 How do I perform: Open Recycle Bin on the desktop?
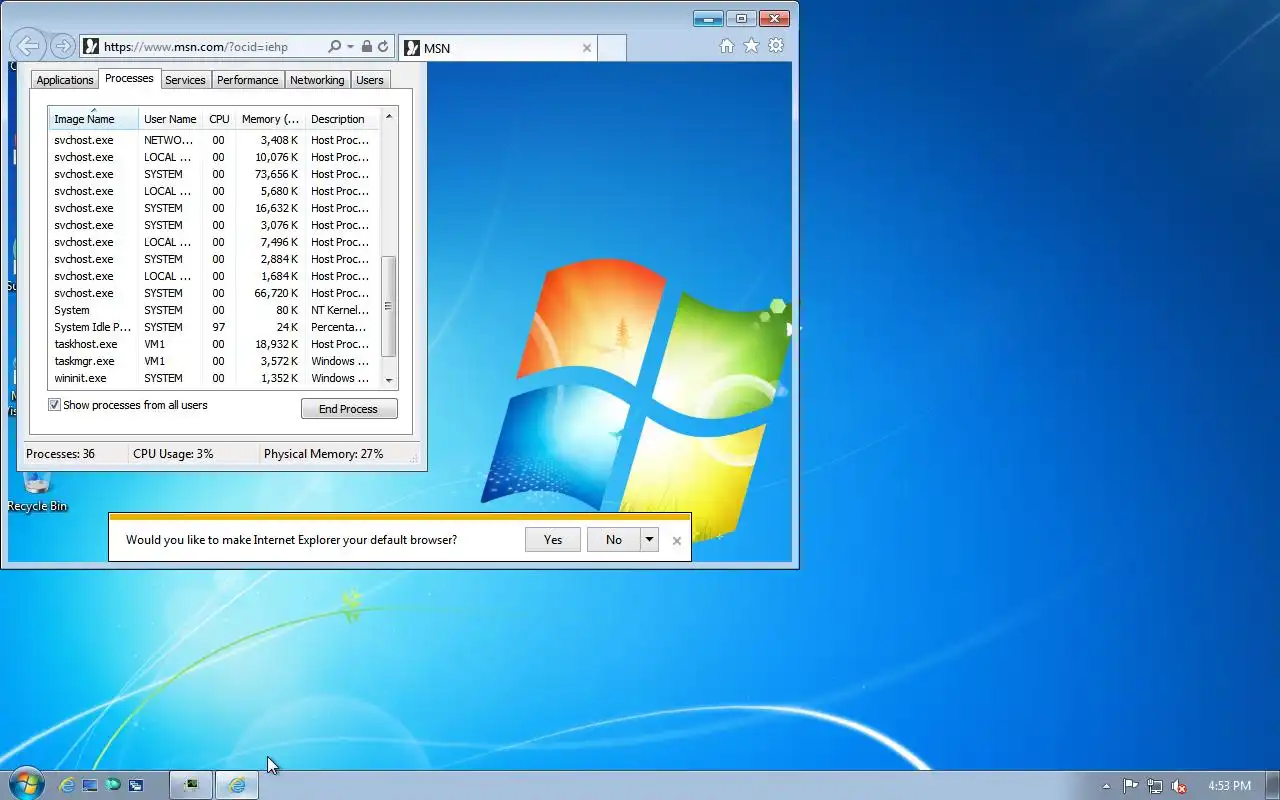37,490
